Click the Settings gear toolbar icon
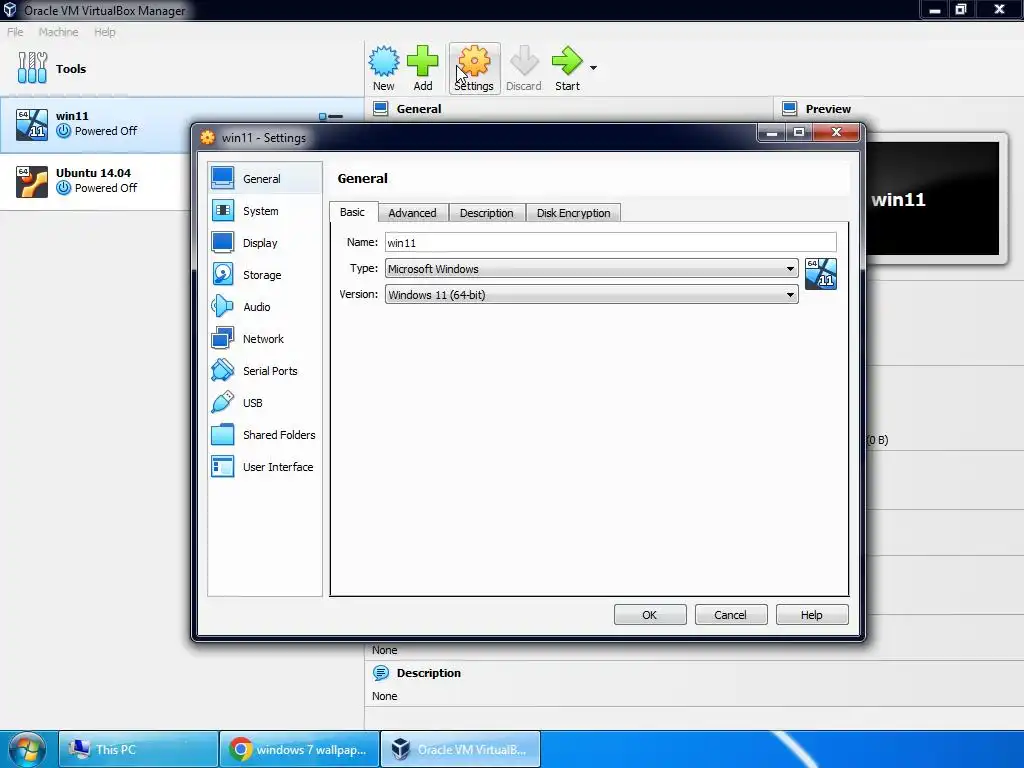The image size is (1024, 768). click(x=474, y=61)
